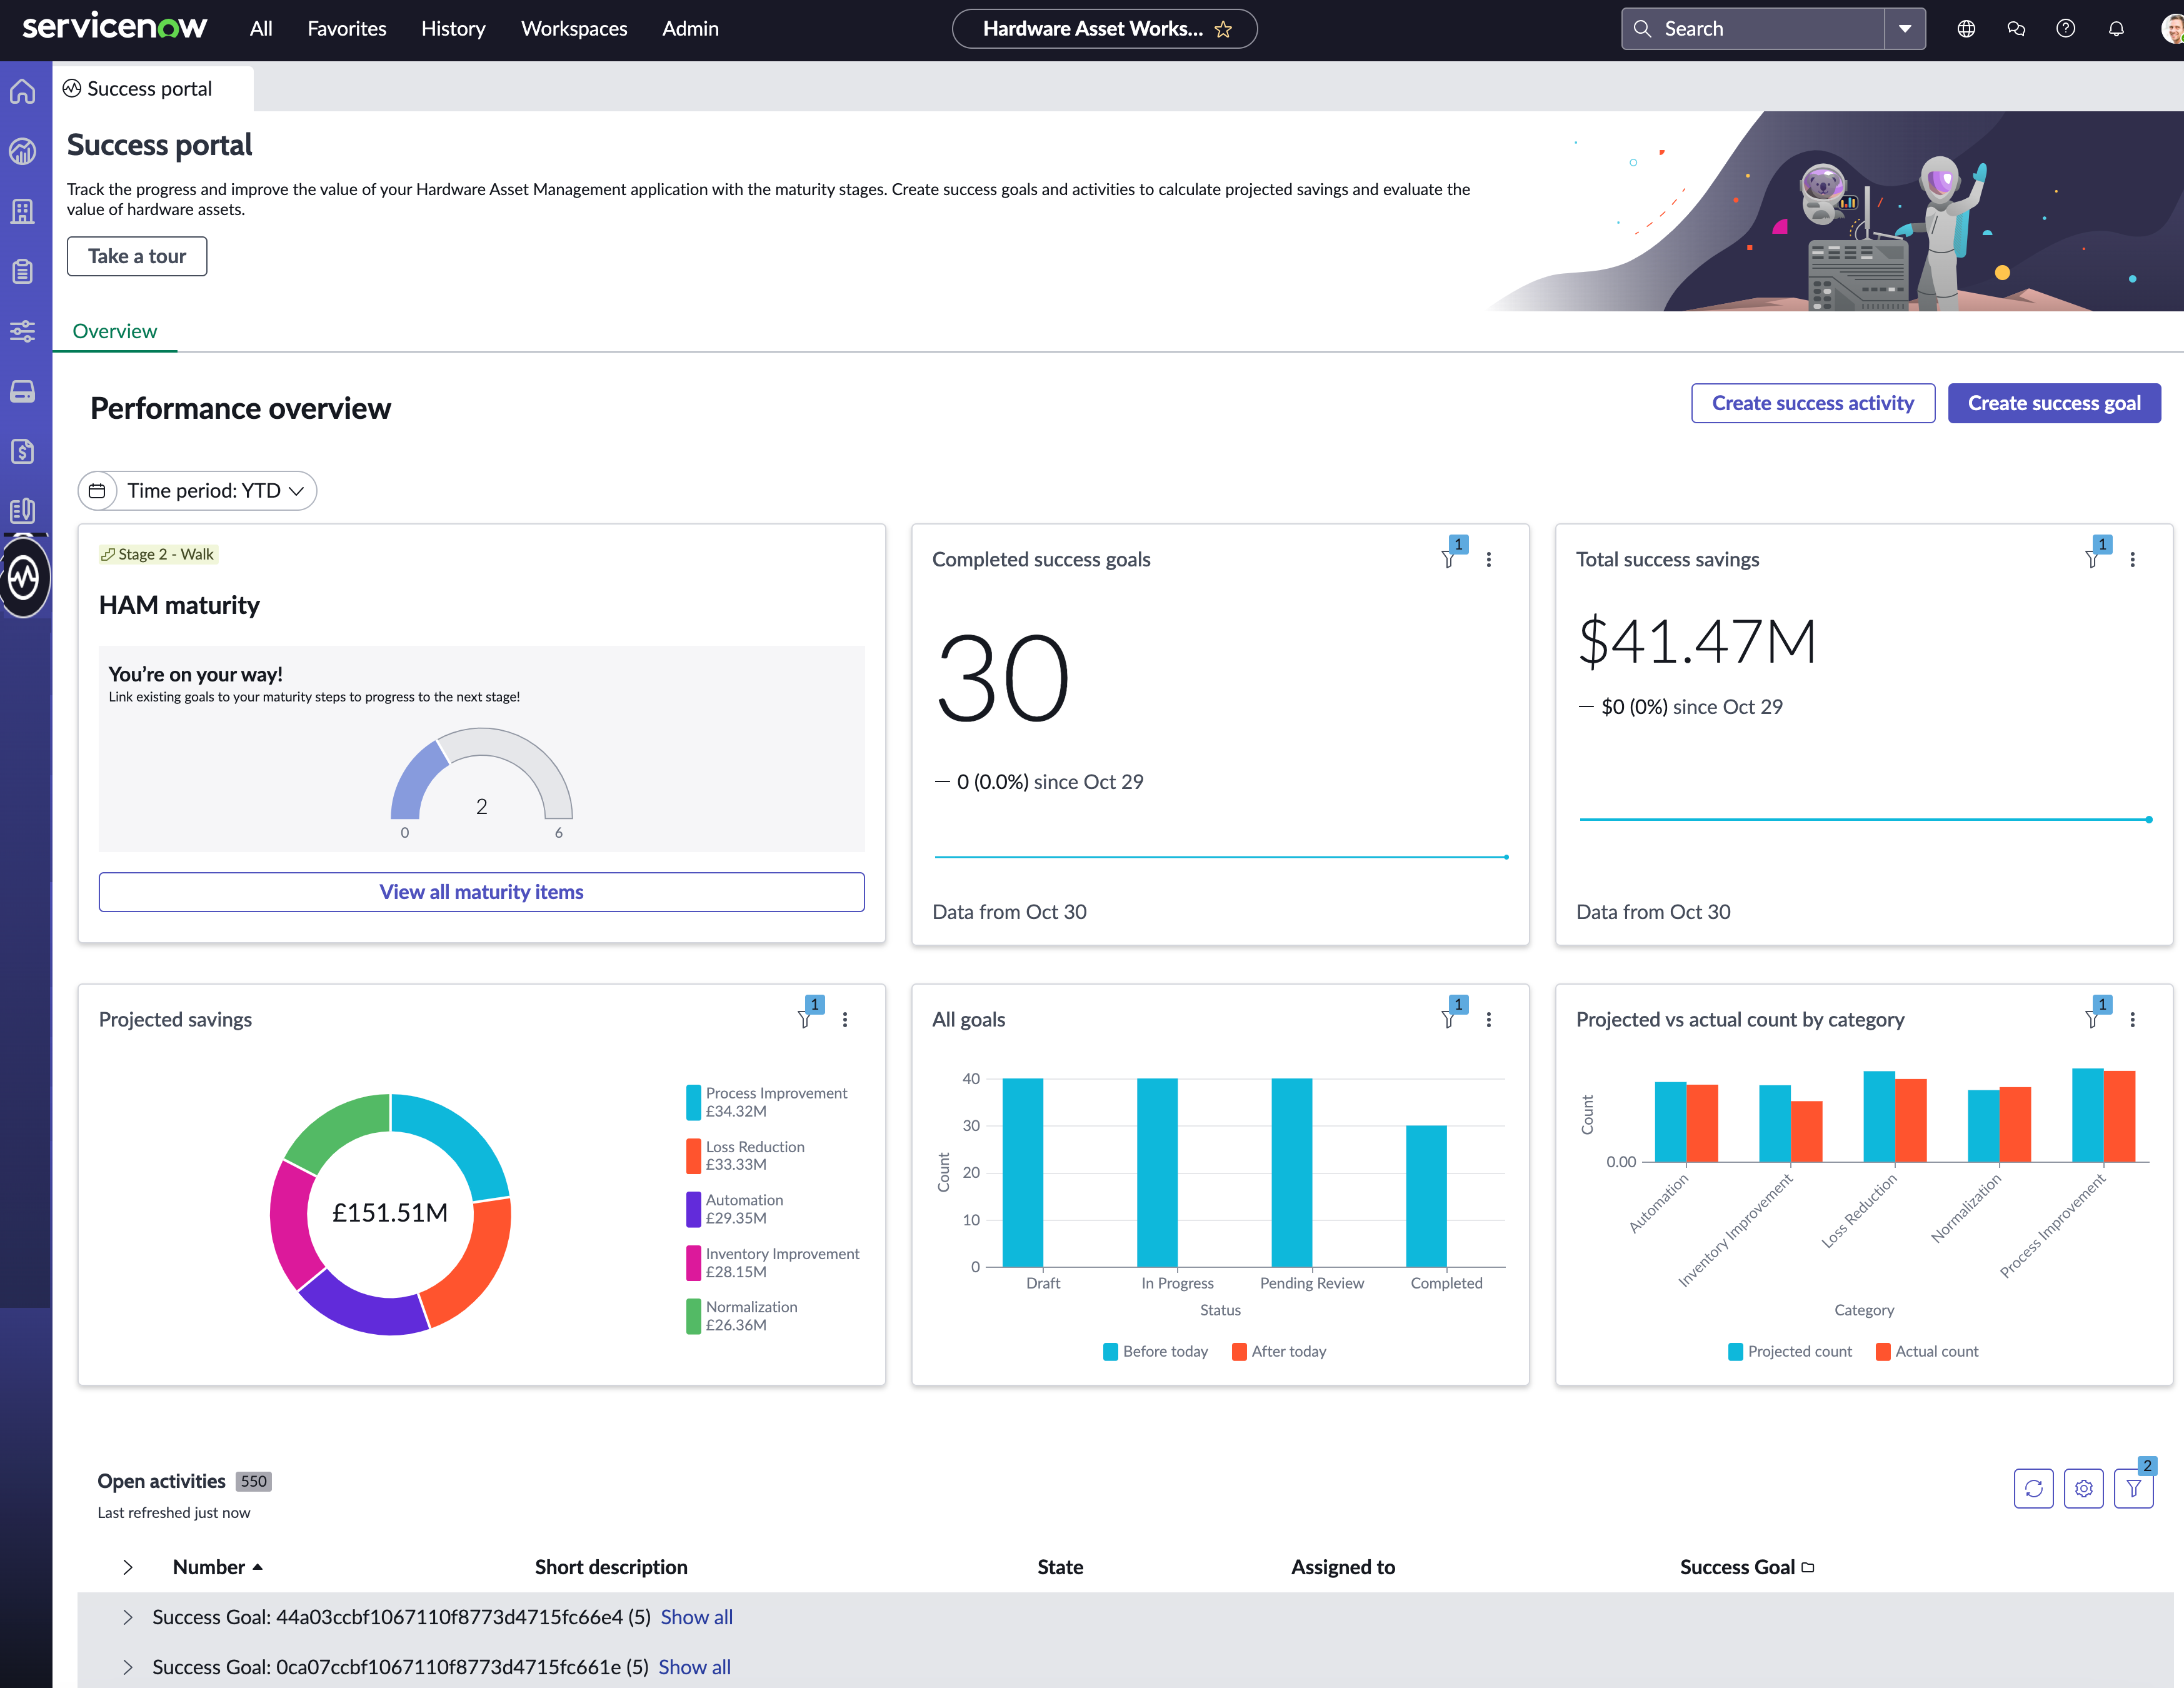
Task: Toggle Before today legend series
Action: [x=1155, y=1351]
